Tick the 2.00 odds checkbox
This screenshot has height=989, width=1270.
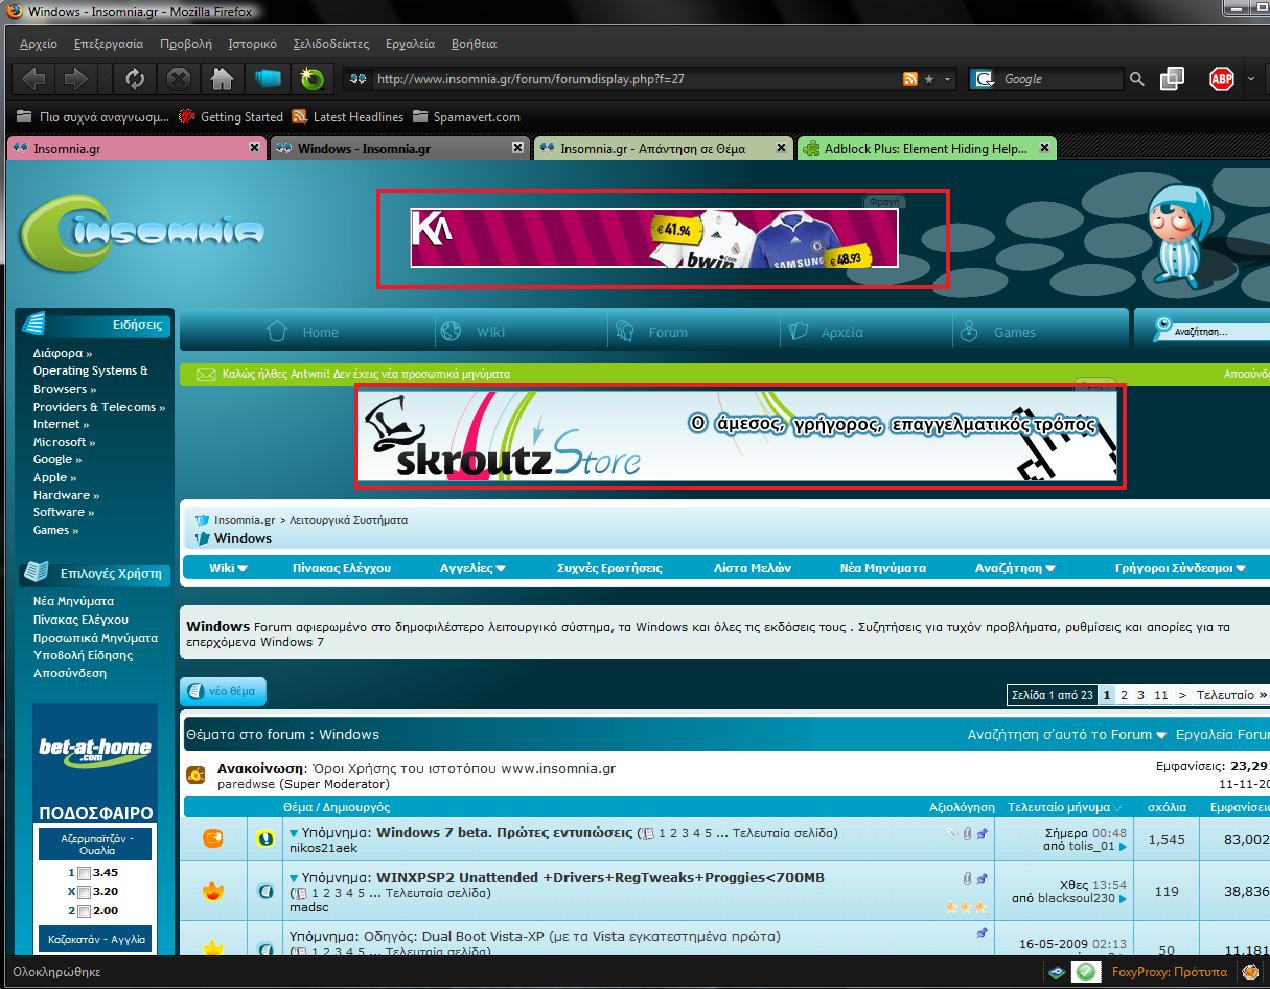click(x=84, y=911)
